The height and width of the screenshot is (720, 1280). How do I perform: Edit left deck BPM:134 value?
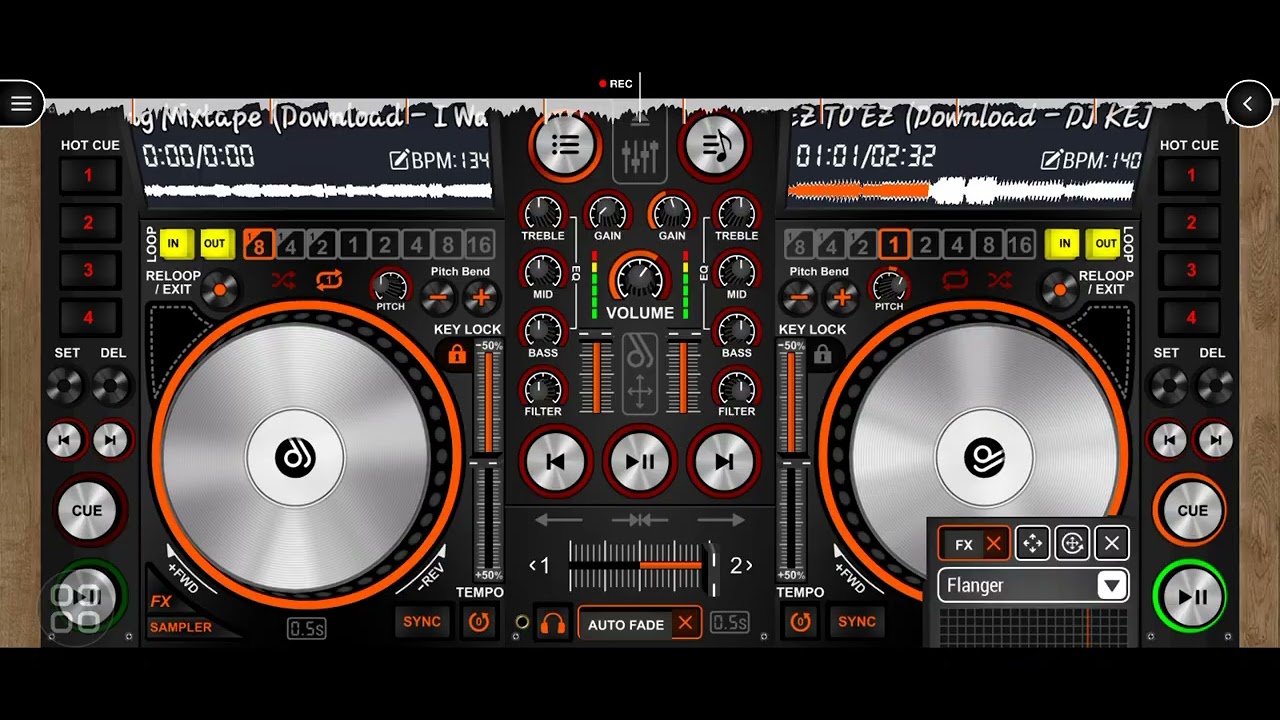[x=439, y=160]
